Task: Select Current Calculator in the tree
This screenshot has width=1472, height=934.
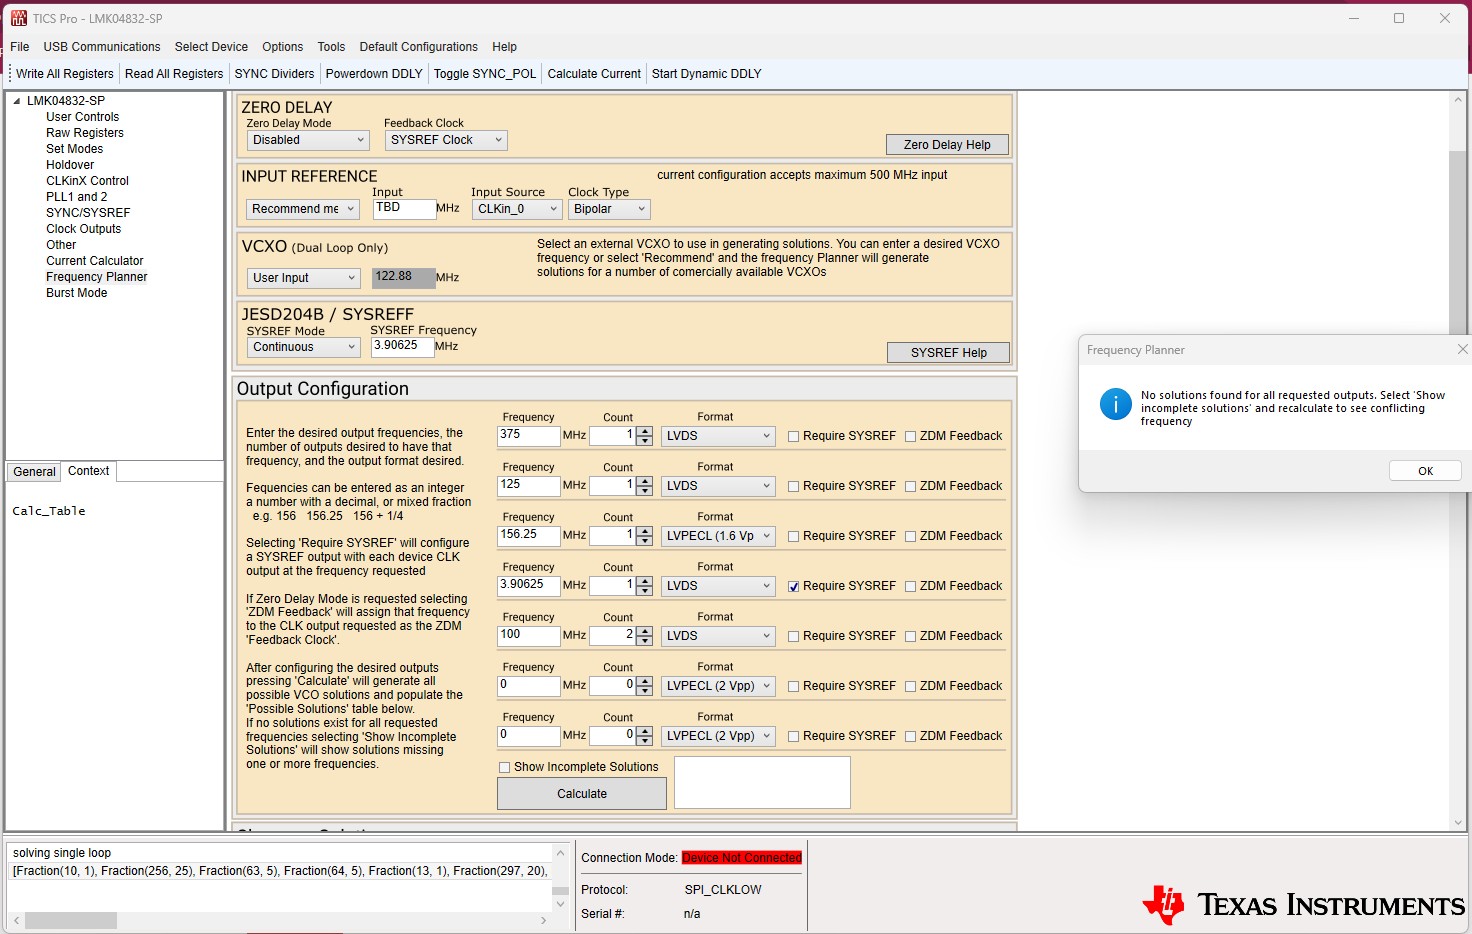Action: tap(95, 261)
